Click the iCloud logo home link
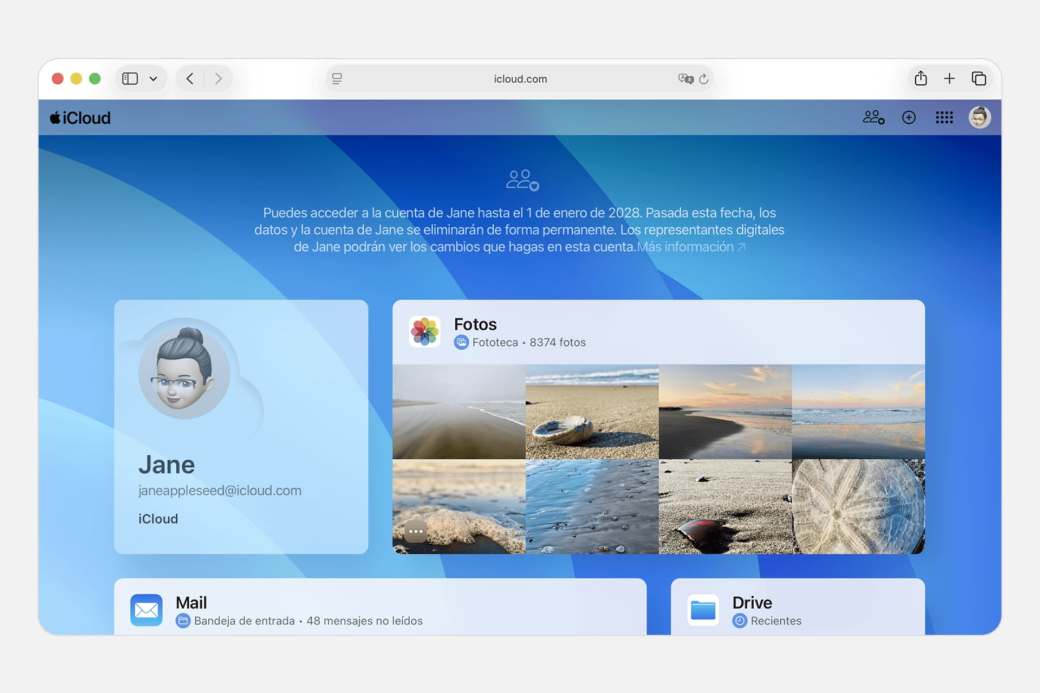Image resolution: width=1040 pixels, height=693 pixels. pyautogui.click(x=80, y=118)
